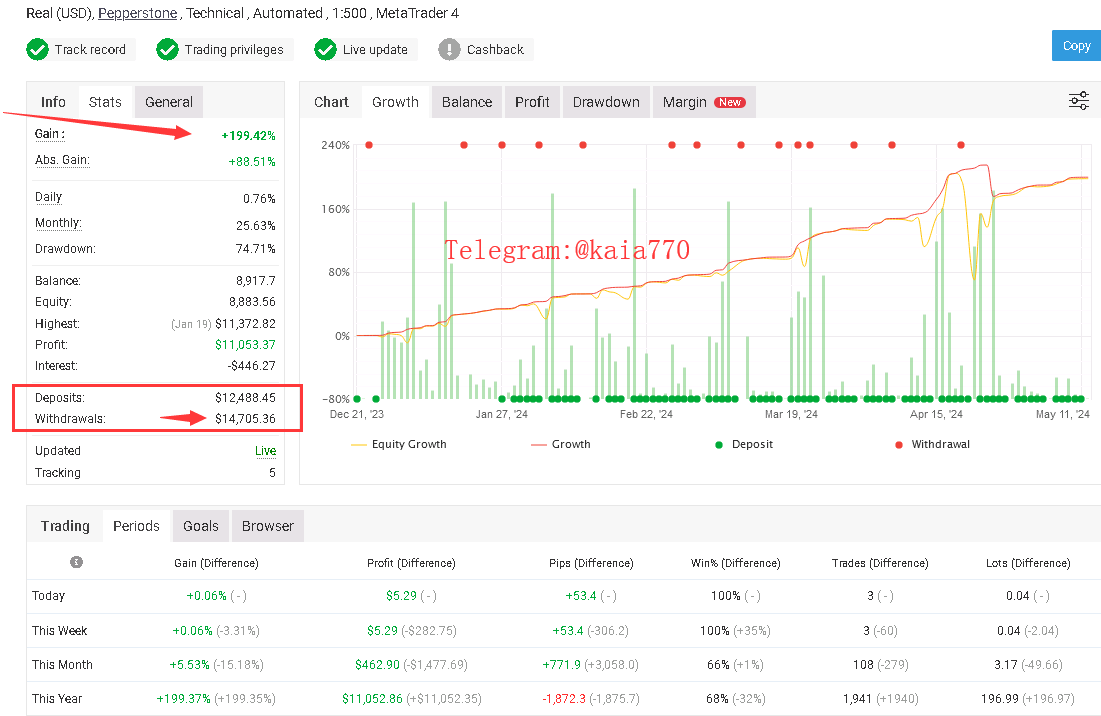Click the Today row label
Viewport: 1101px width, 716px height.
pyautogui.click(x=48, y=596)
